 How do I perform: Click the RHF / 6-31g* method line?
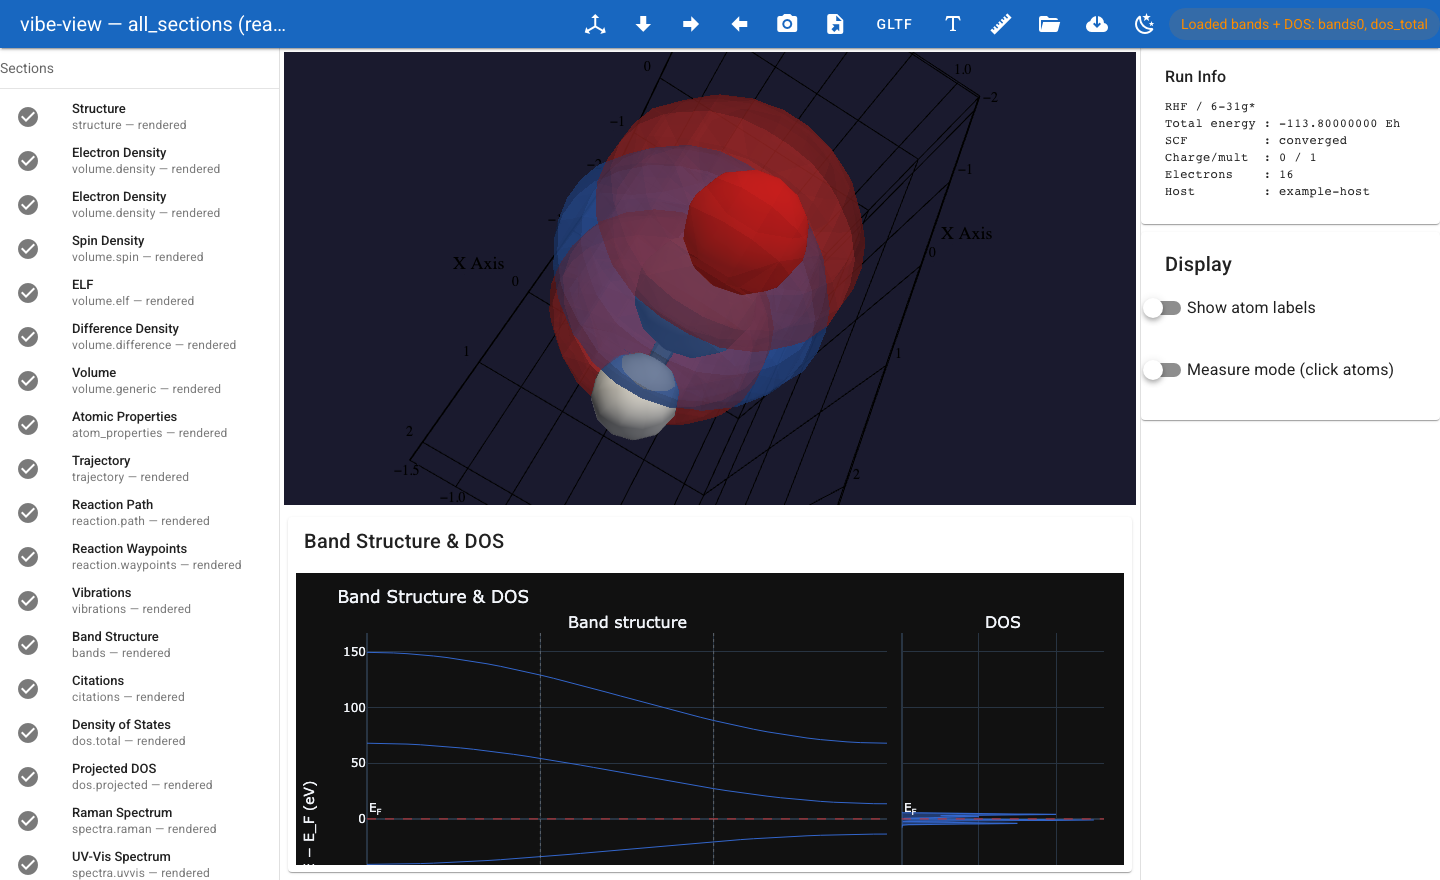[x=1210, y=107]
